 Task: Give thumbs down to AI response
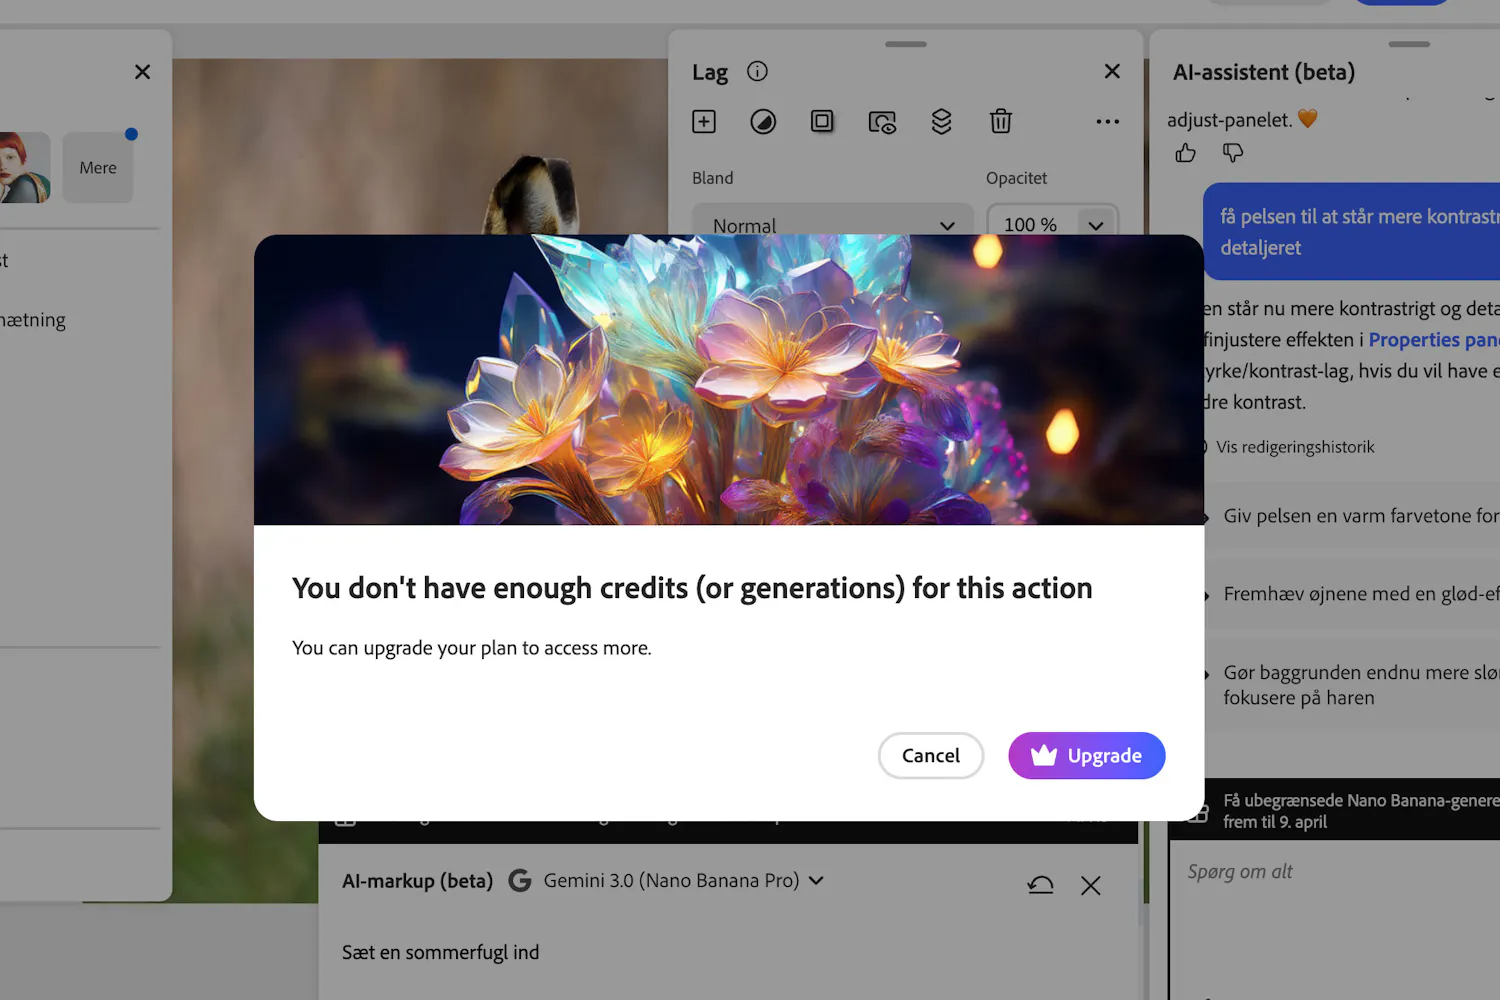(1233, 153)
